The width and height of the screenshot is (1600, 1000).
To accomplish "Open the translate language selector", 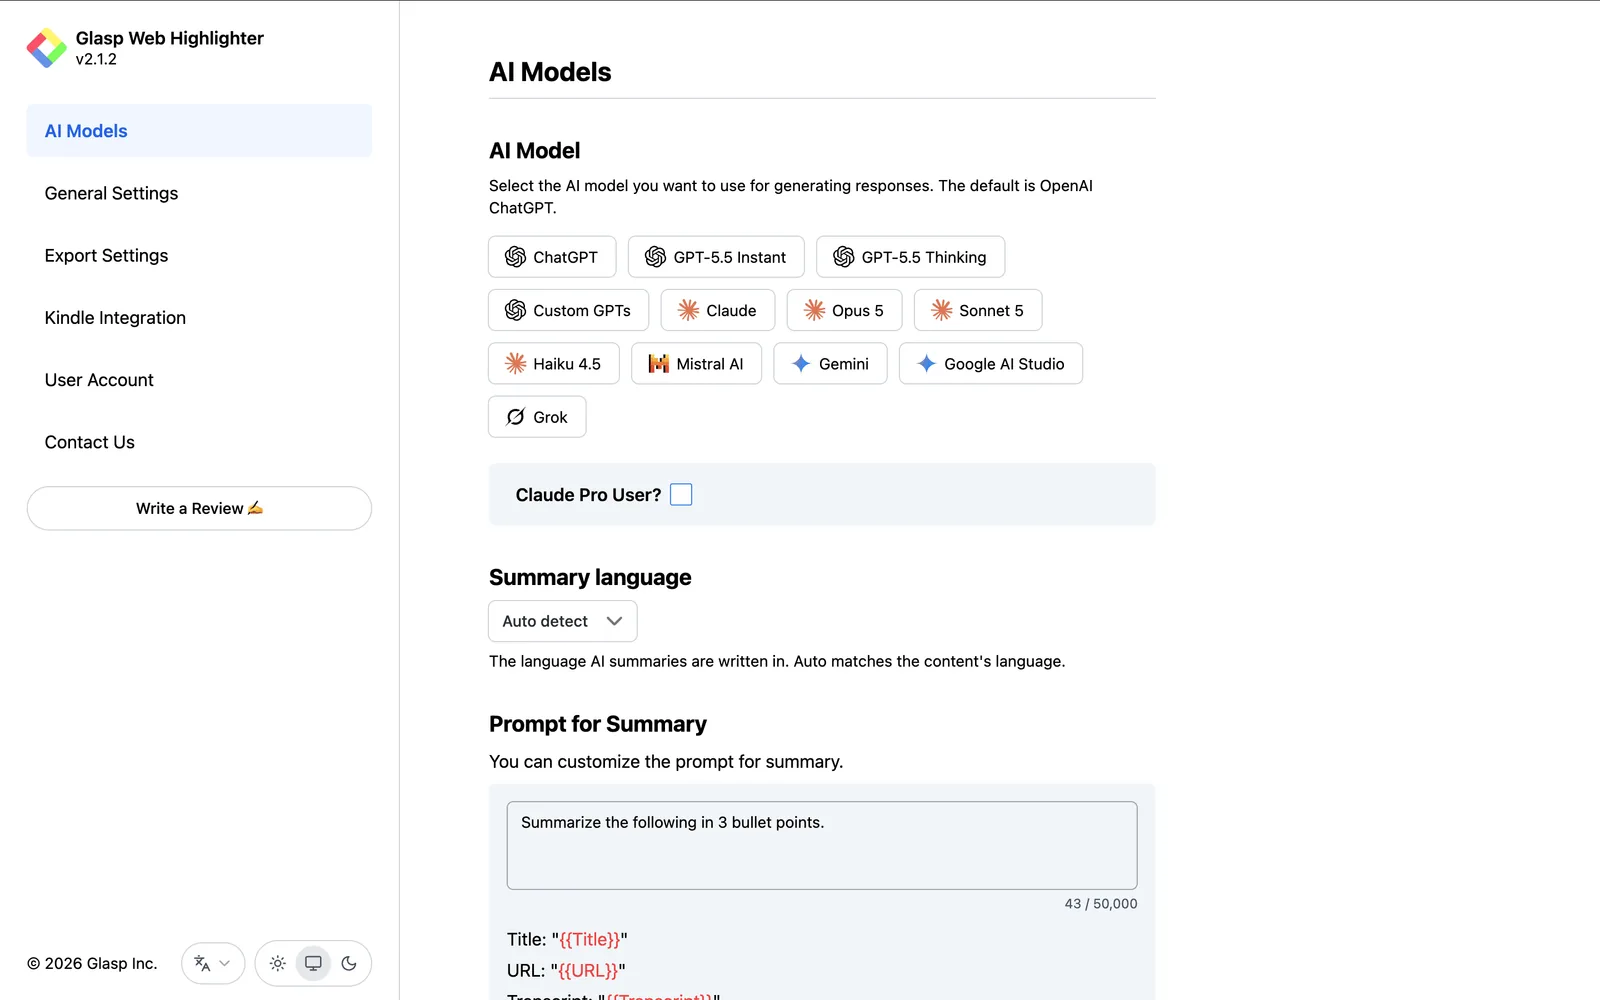I will [213, 963].
